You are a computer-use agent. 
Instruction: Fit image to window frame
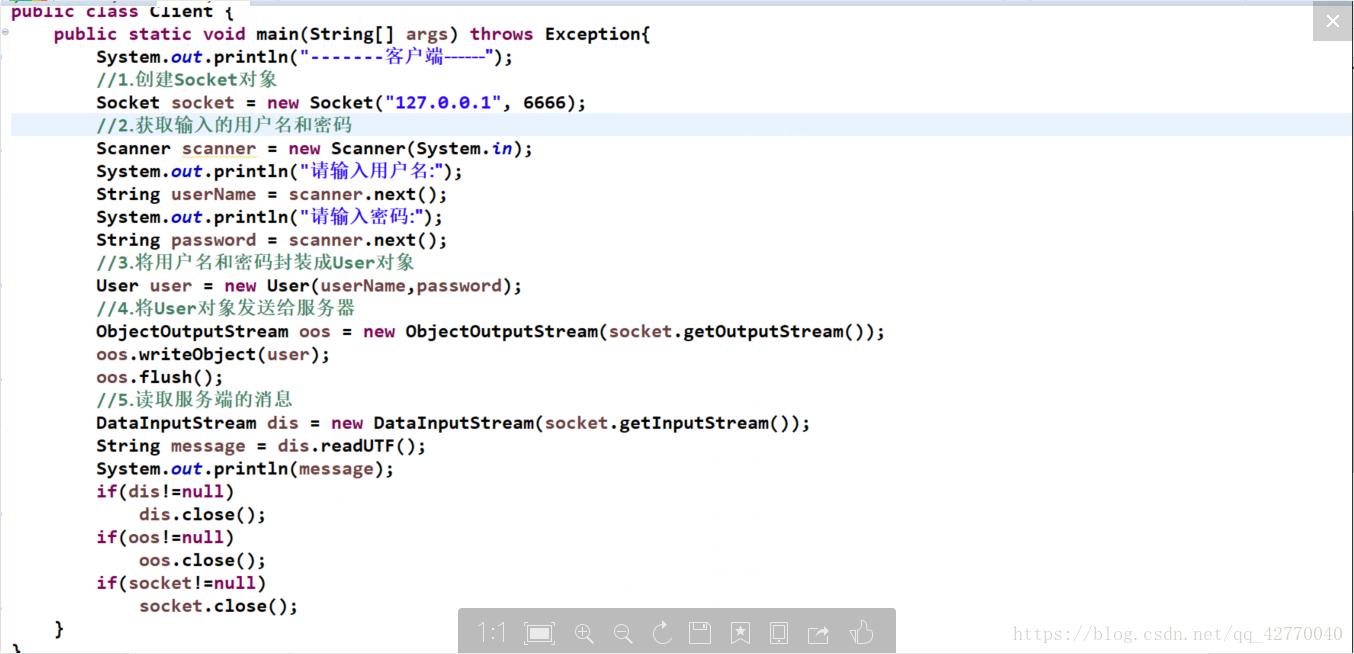click(539, 633)
